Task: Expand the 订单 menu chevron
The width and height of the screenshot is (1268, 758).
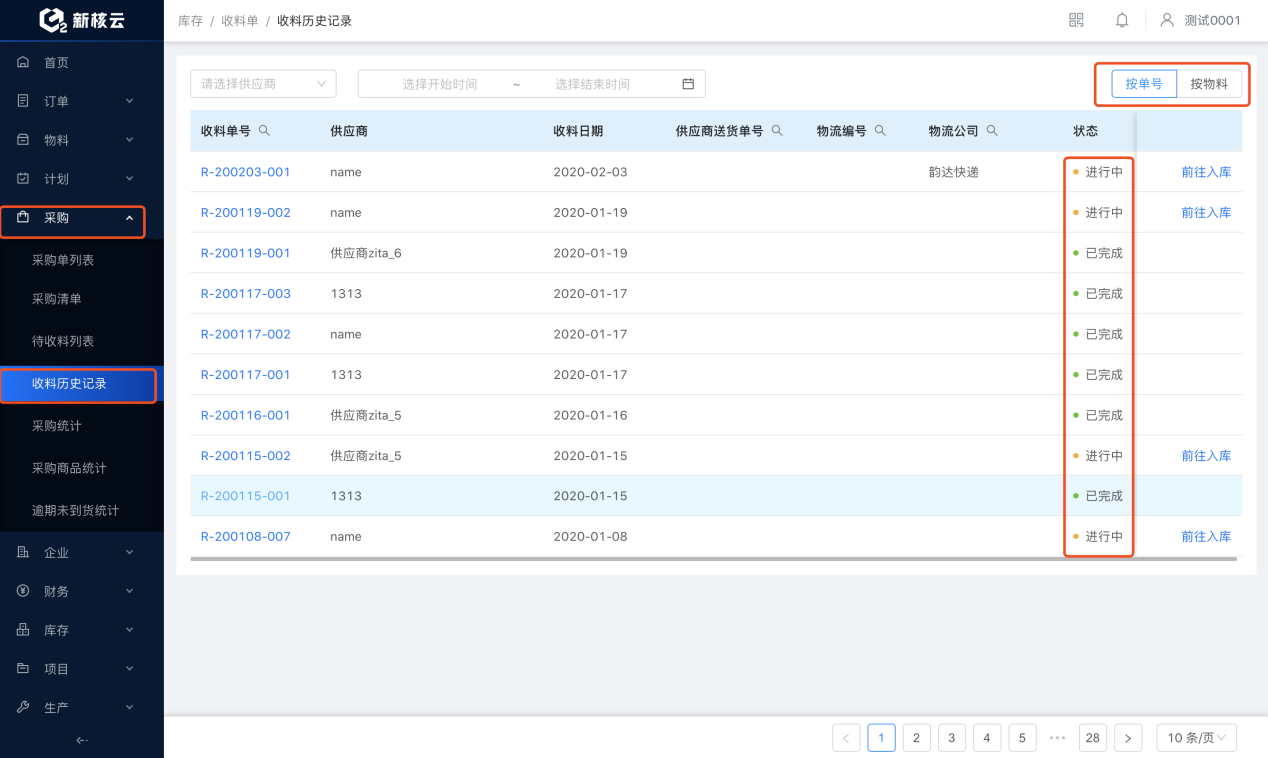Action: 129,101
